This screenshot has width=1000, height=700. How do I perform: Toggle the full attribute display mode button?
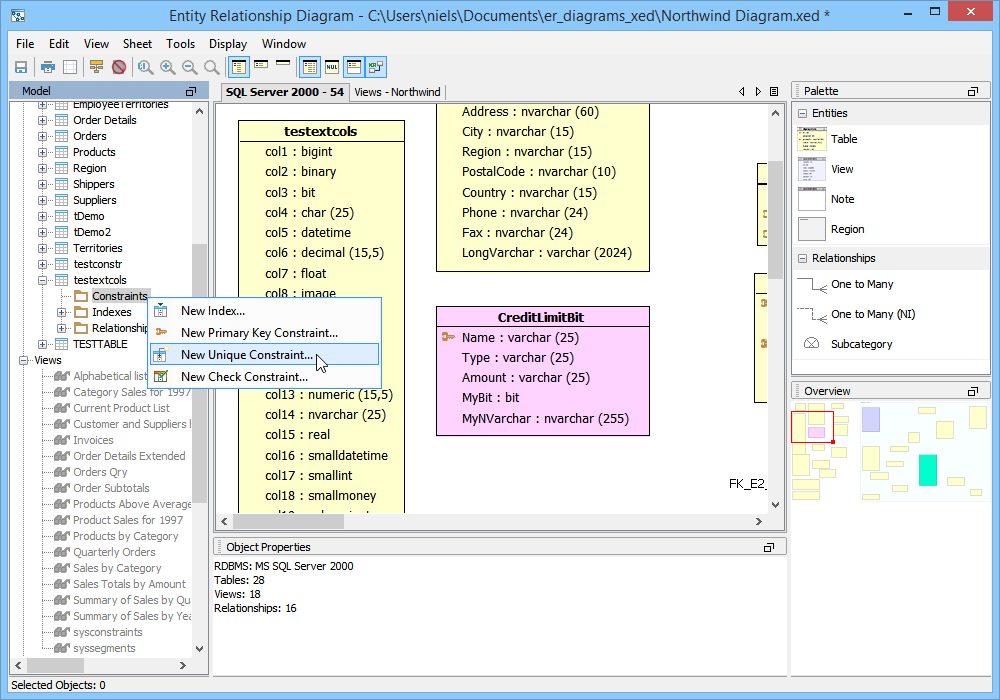239,67
